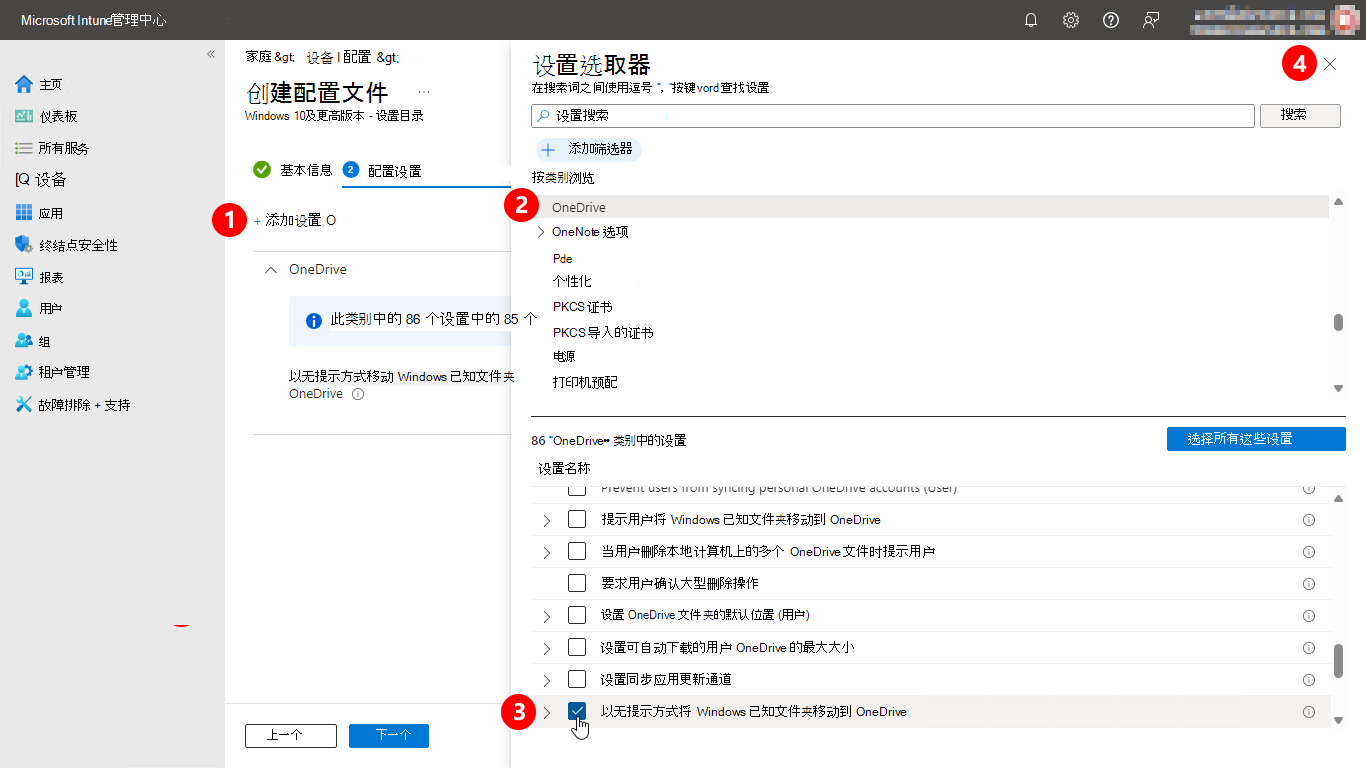This screenshot has width=1366, height=768.
Task: Click into the 设置搜索 search field
Action: tap(893, 116)
